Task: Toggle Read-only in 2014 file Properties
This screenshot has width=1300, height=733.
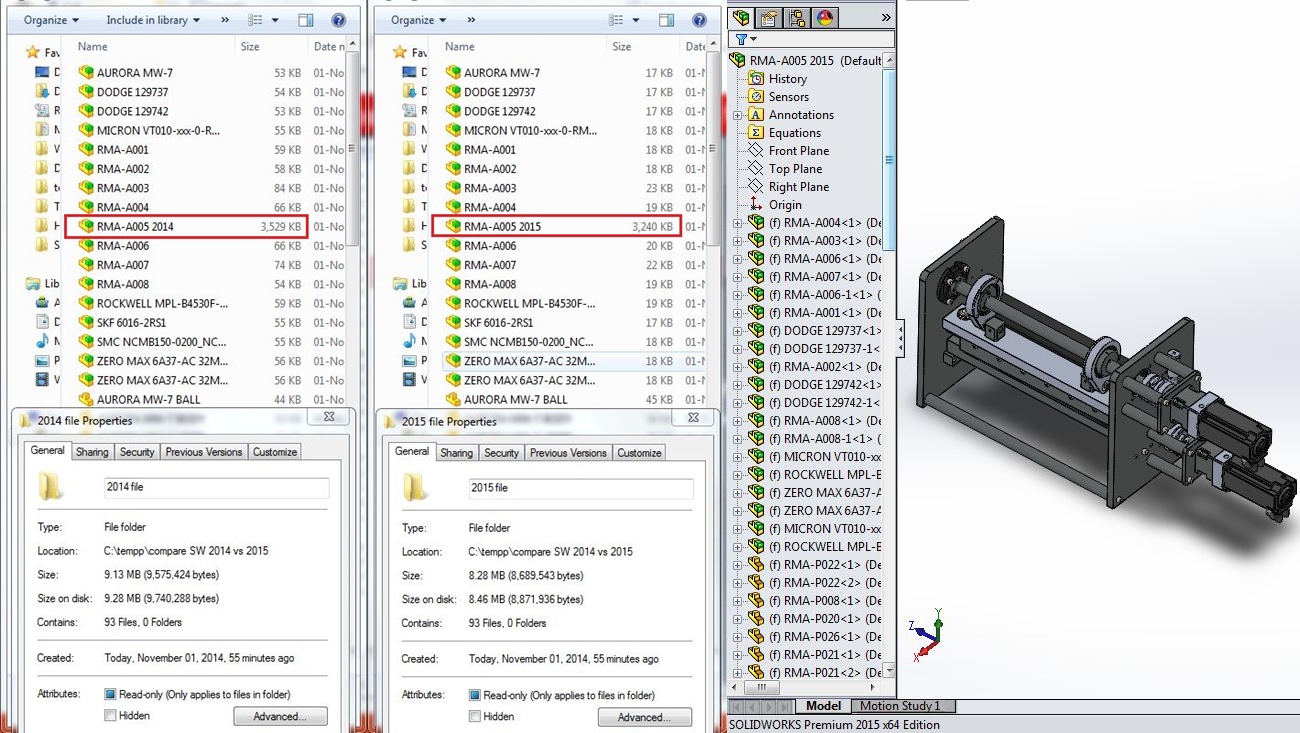Action: pyautogui.click(x=110, y=694)
